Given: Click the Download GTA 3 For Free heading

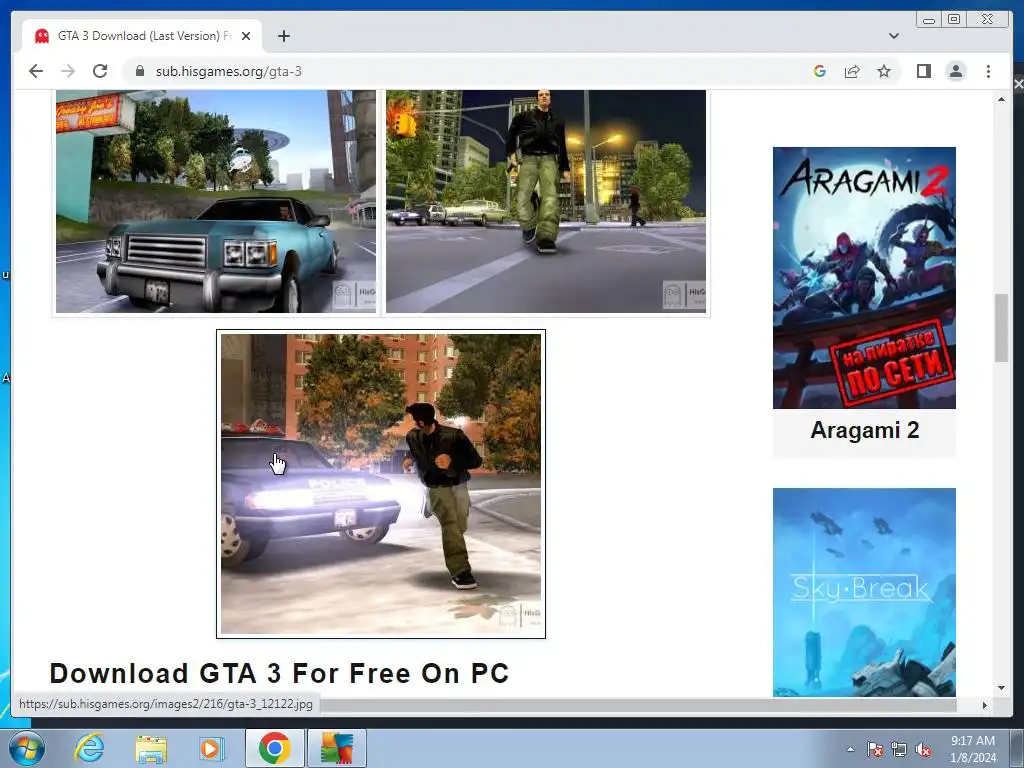Looking at the screenshot, I should click(279, 673).
